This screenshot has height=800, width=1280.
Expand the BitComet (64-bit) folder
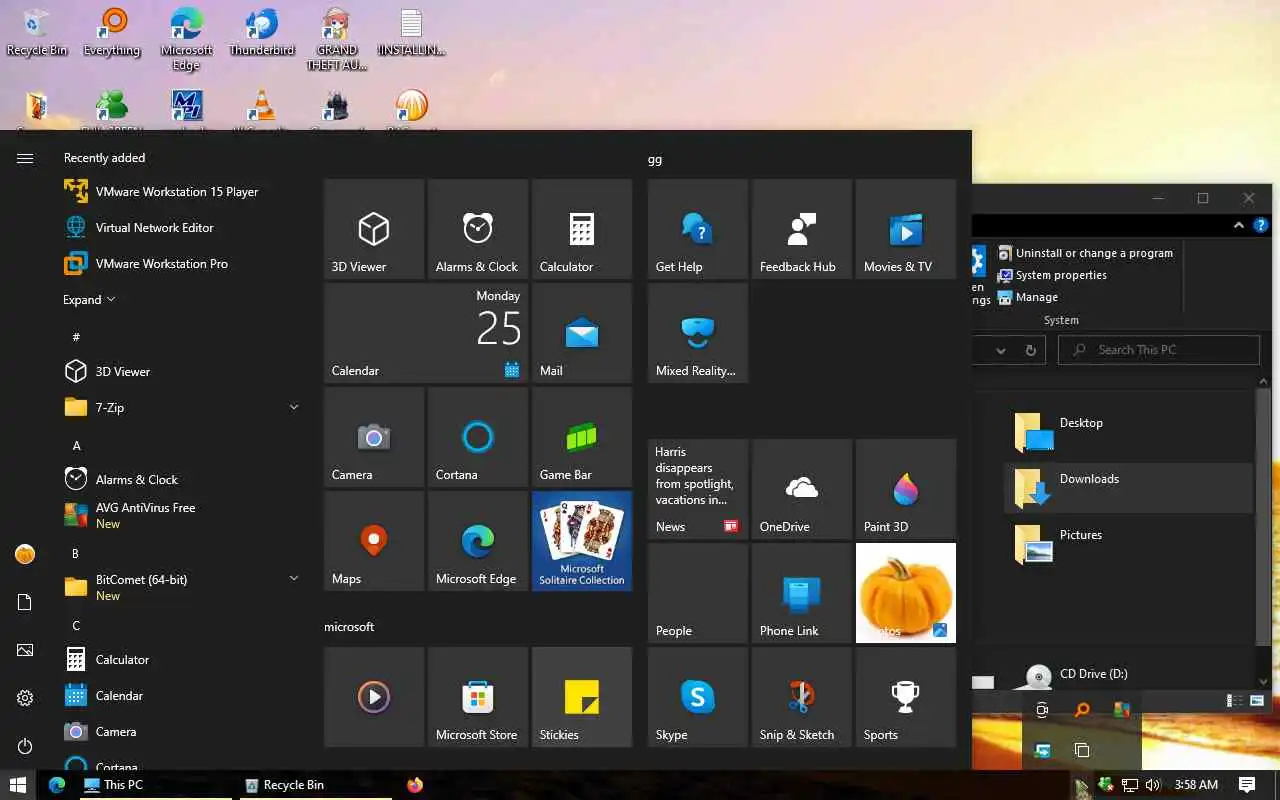pos(182,587)
